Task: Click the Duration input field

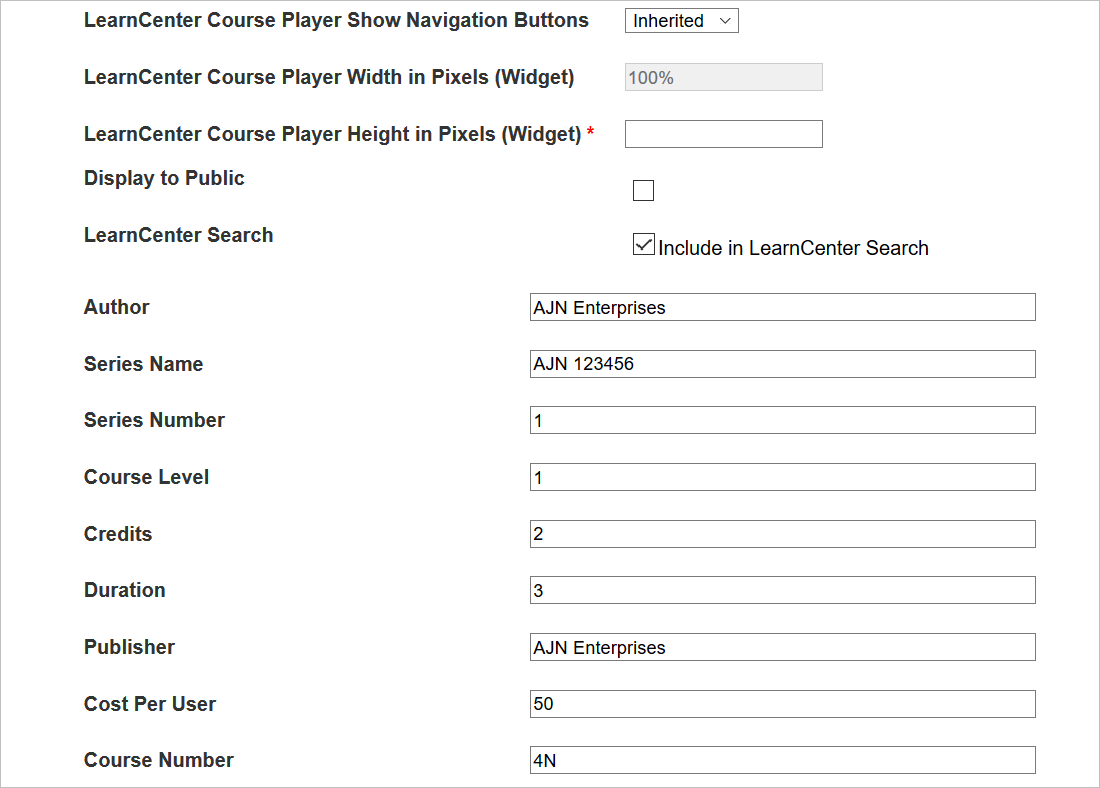Action: pyautogui.click(x=782, y=591)
